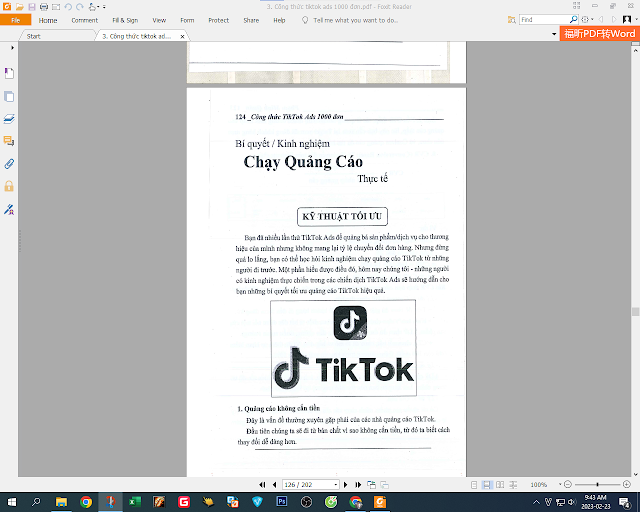
Task: Click the scanner icon next to Print
Action: point(56,7)
